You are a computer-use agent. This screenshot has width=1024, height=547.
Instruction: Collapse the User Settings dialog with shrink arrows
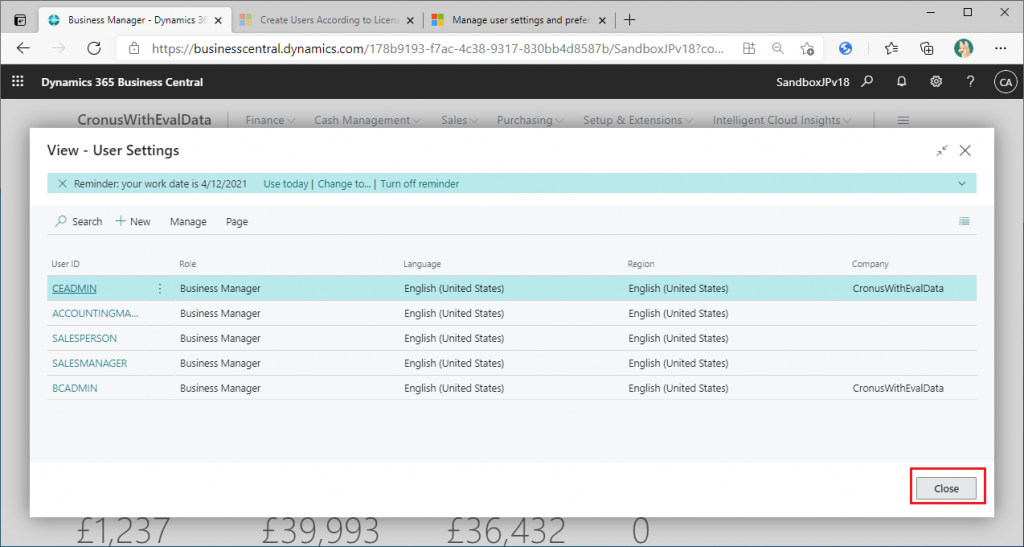click(941, 150)
